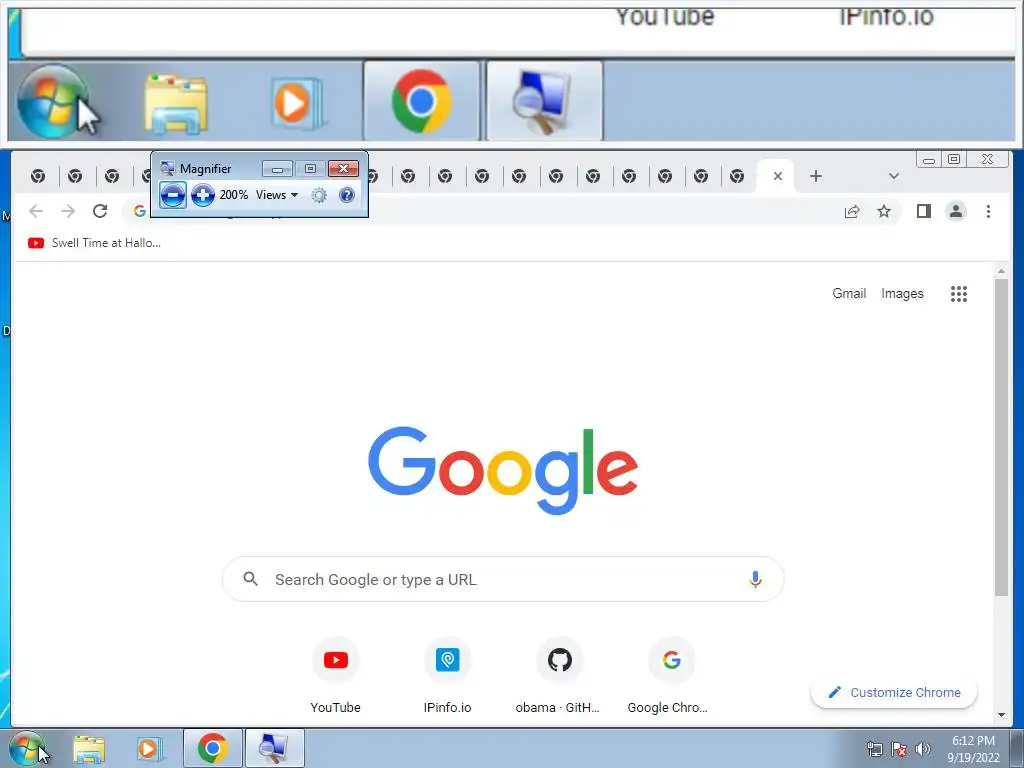Viewport: 1024px width, 768px height.
Task: Click magnifying glass icon in search box
Action: click(x=250, y=579)
